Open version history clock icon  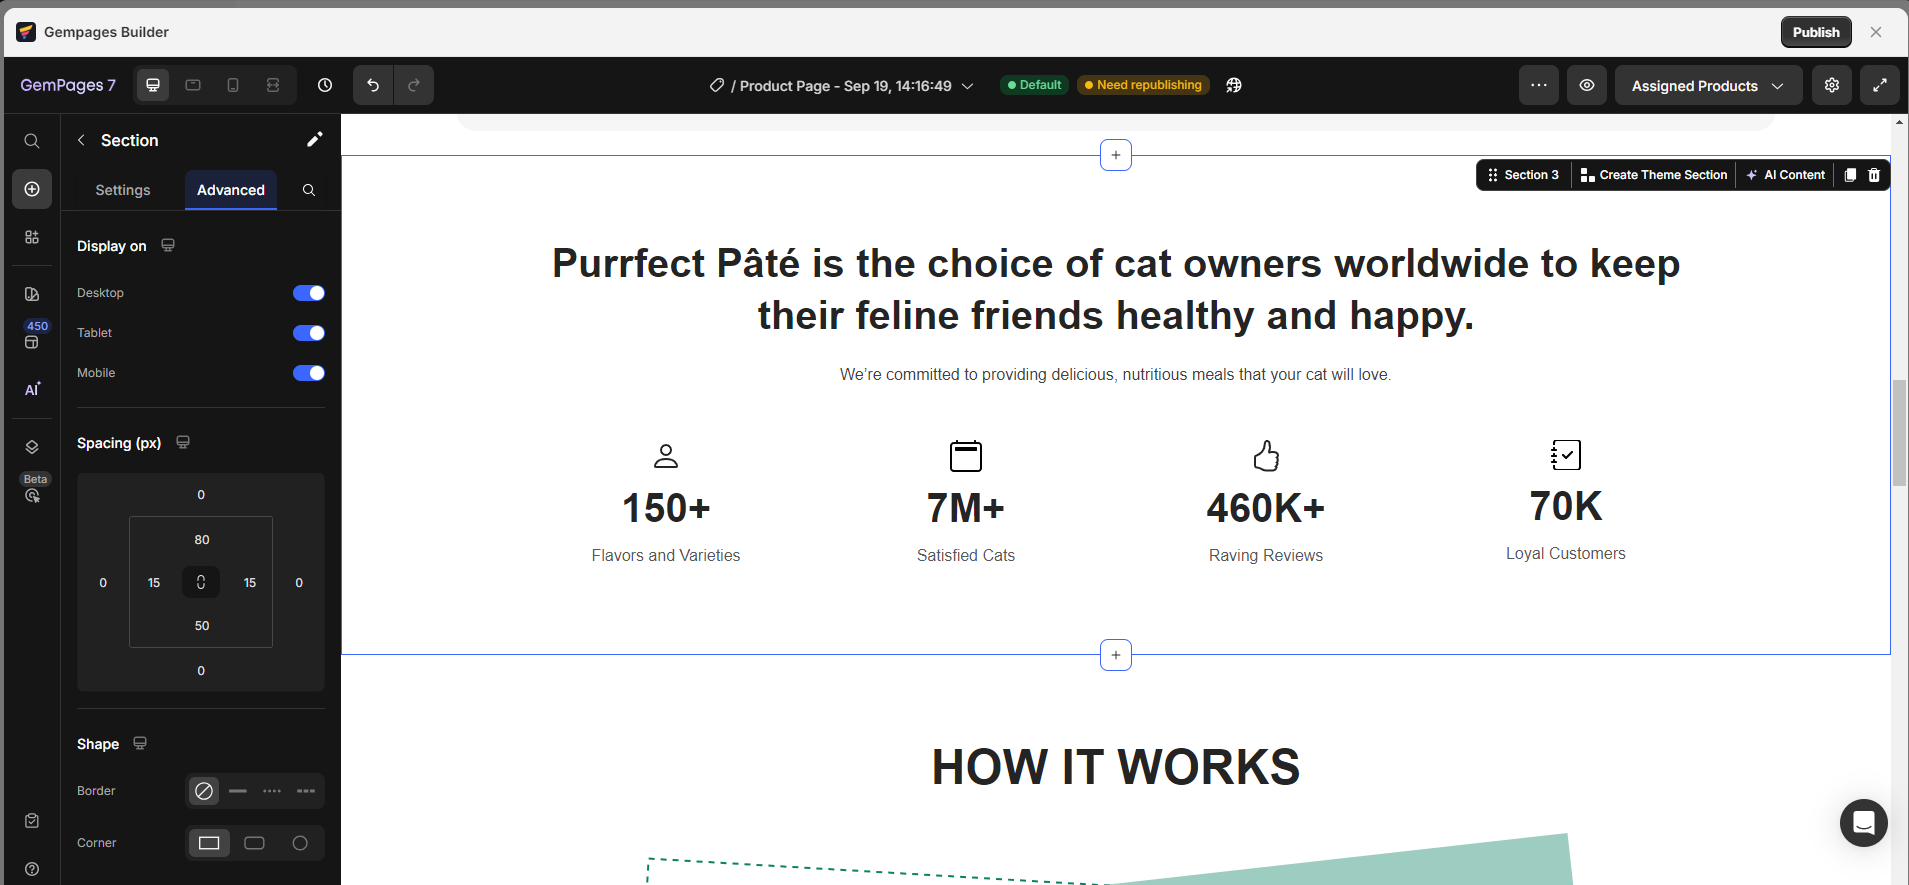pos(325,85)
